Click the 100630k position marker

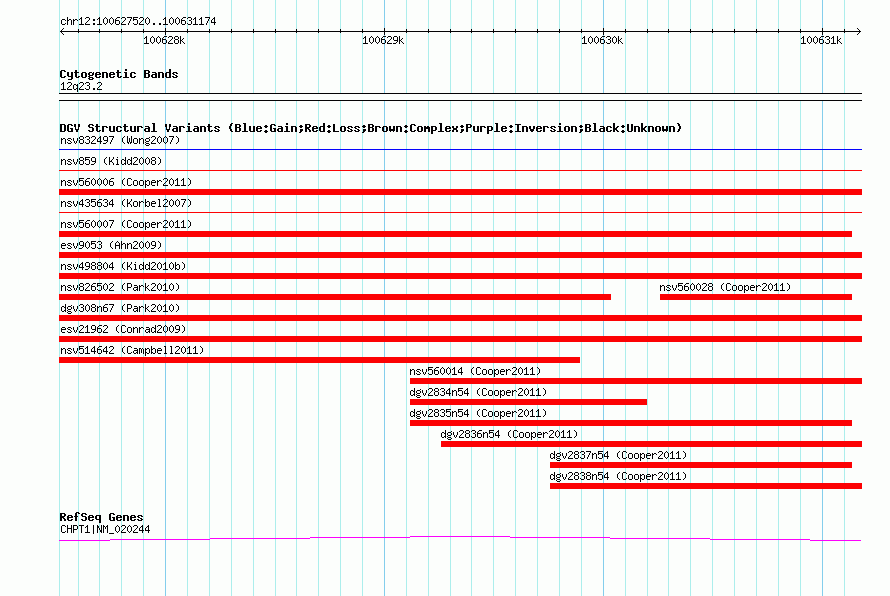(602, 40)
